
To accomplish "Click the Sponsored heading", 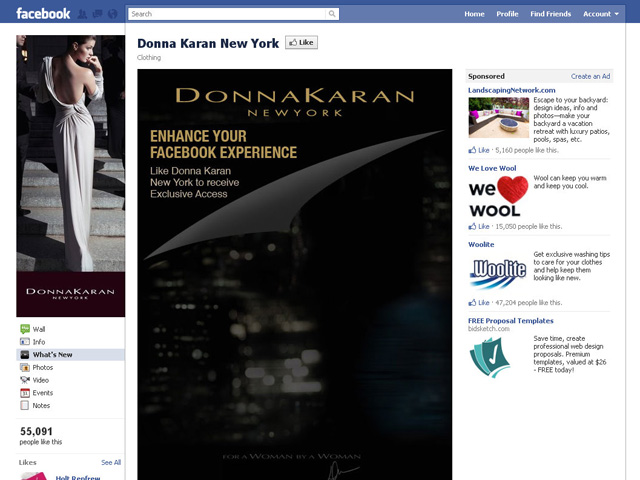I will tap(486, 76).
